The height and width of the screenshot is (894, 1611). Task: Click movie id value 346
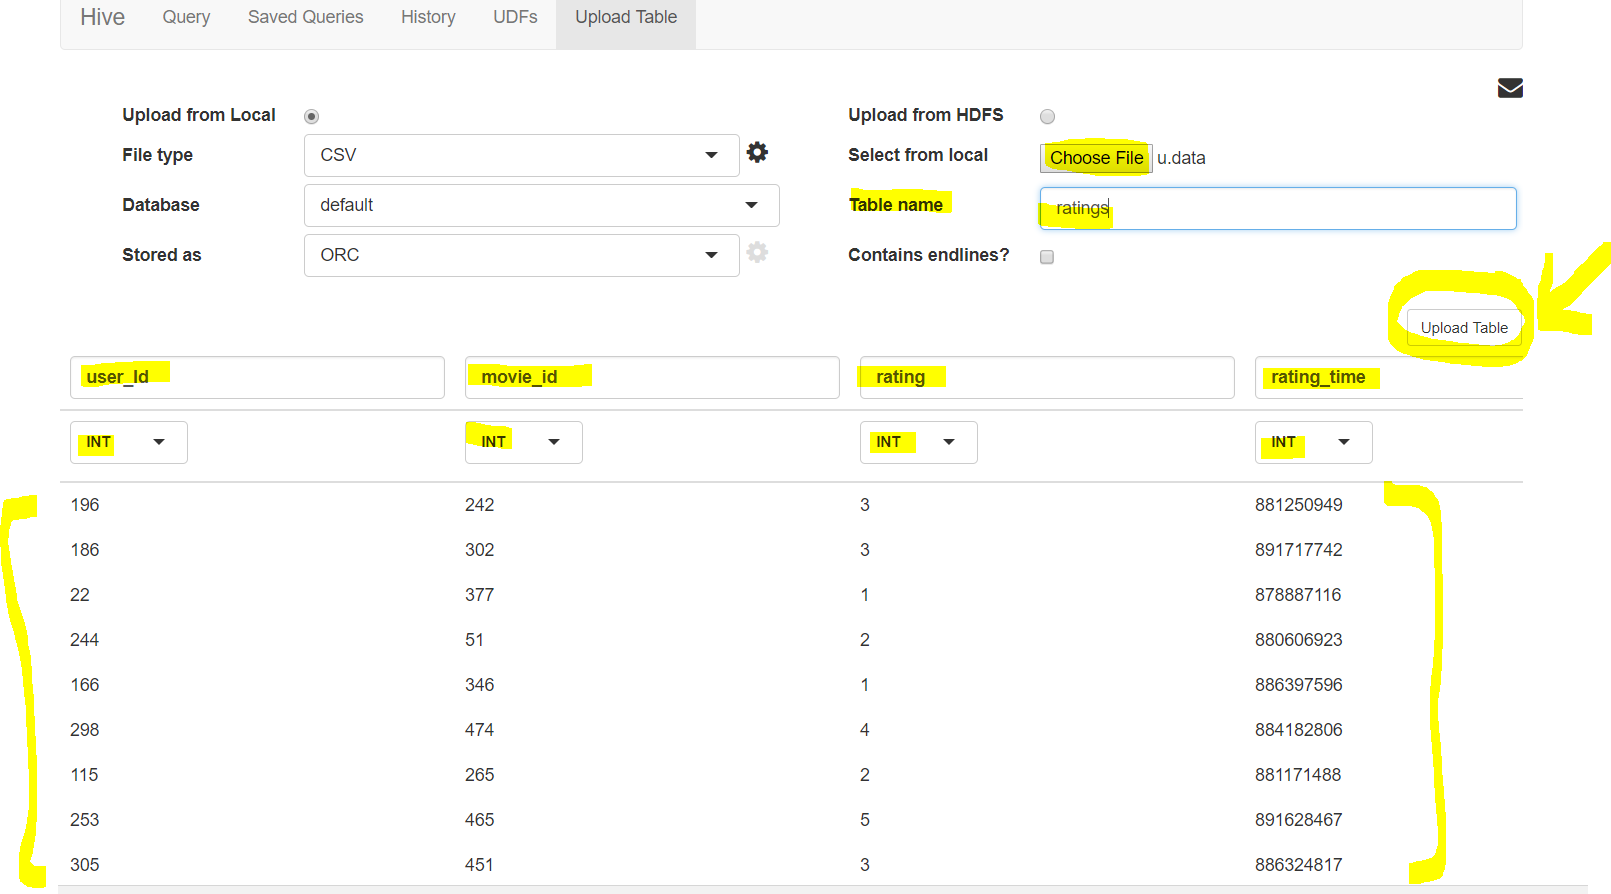click(x=480, y=685)
